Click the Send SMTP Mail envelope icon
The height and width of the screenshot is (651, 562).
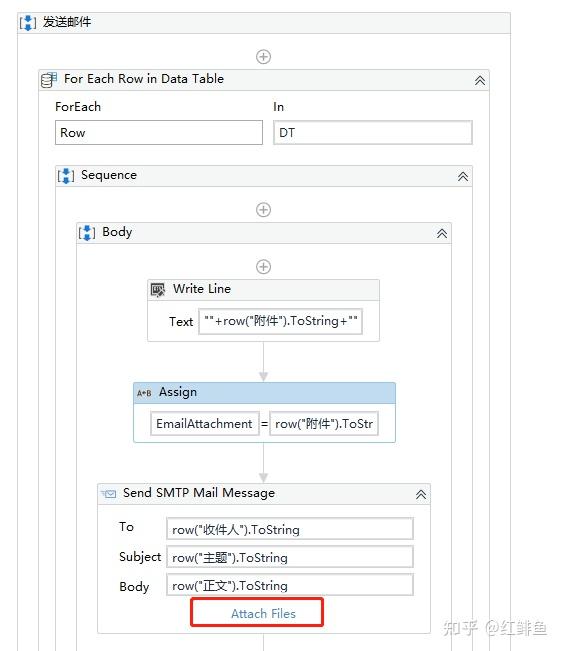click(x=109, y=494)
